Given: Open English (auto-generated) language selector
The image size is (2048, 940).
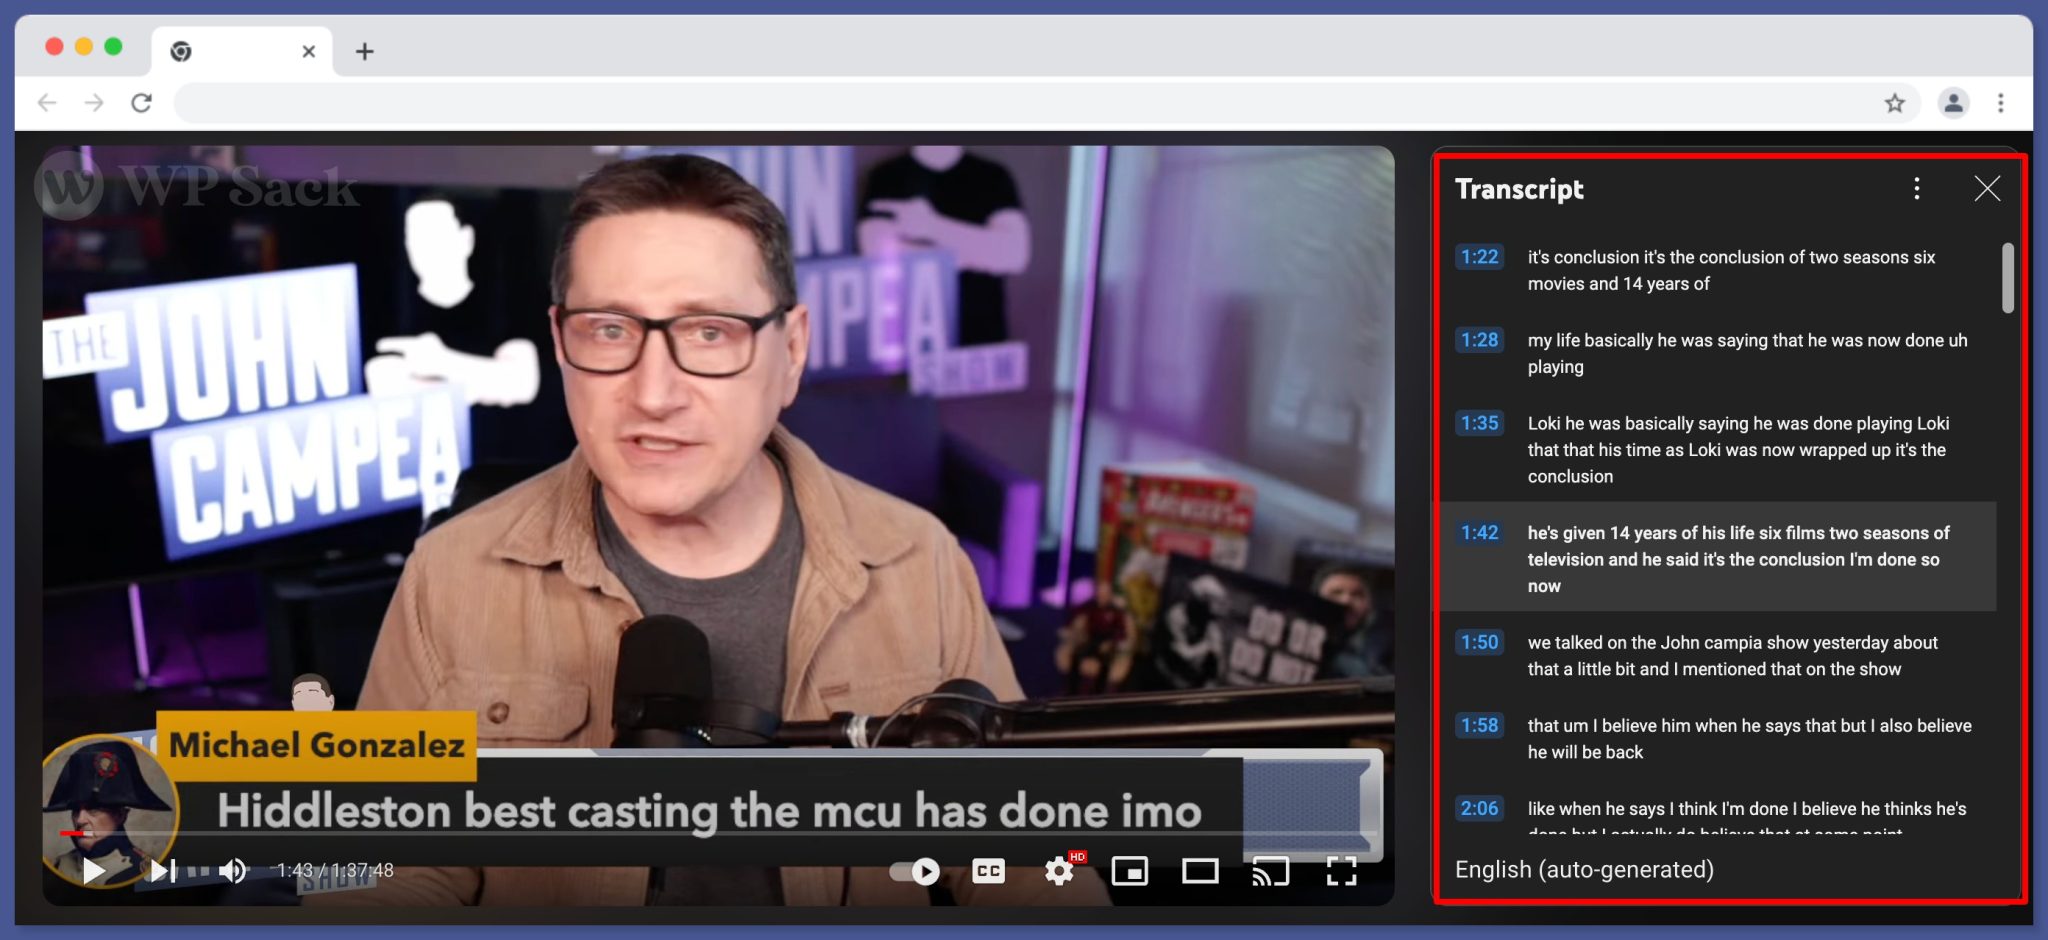Looking at the screenshot, I should point(1584,870).
